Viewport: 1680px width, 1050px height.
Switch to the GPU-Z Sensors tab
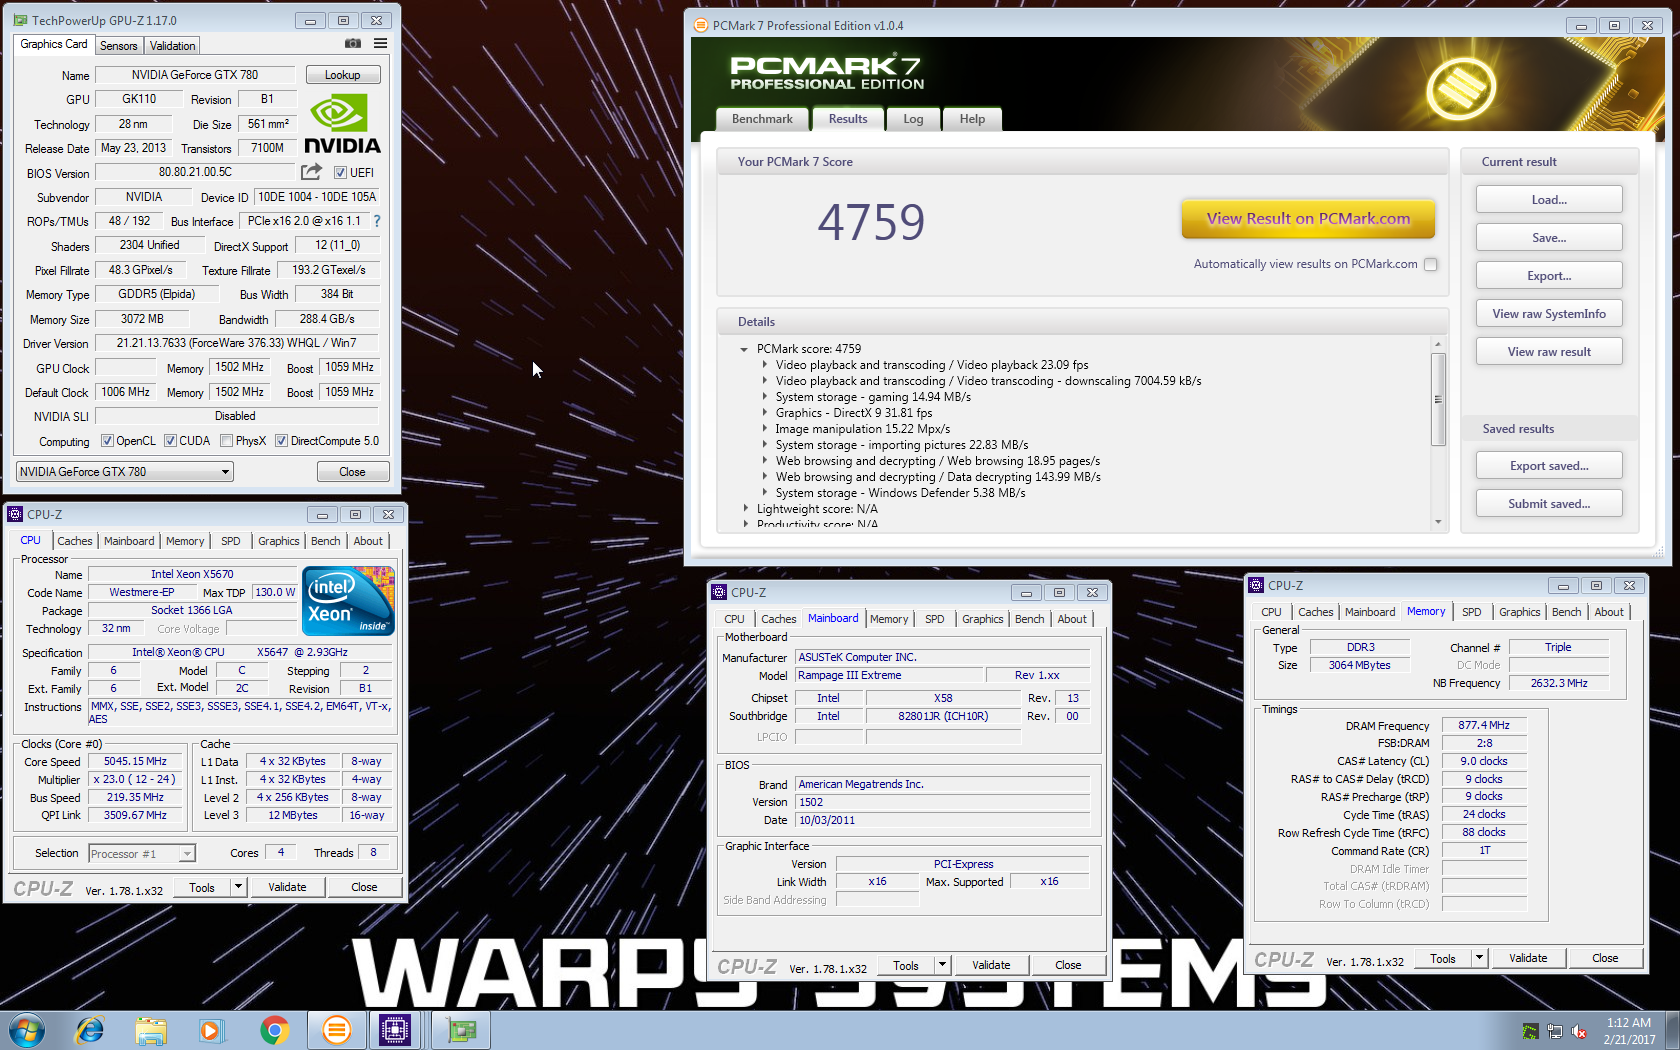point(119,46)
